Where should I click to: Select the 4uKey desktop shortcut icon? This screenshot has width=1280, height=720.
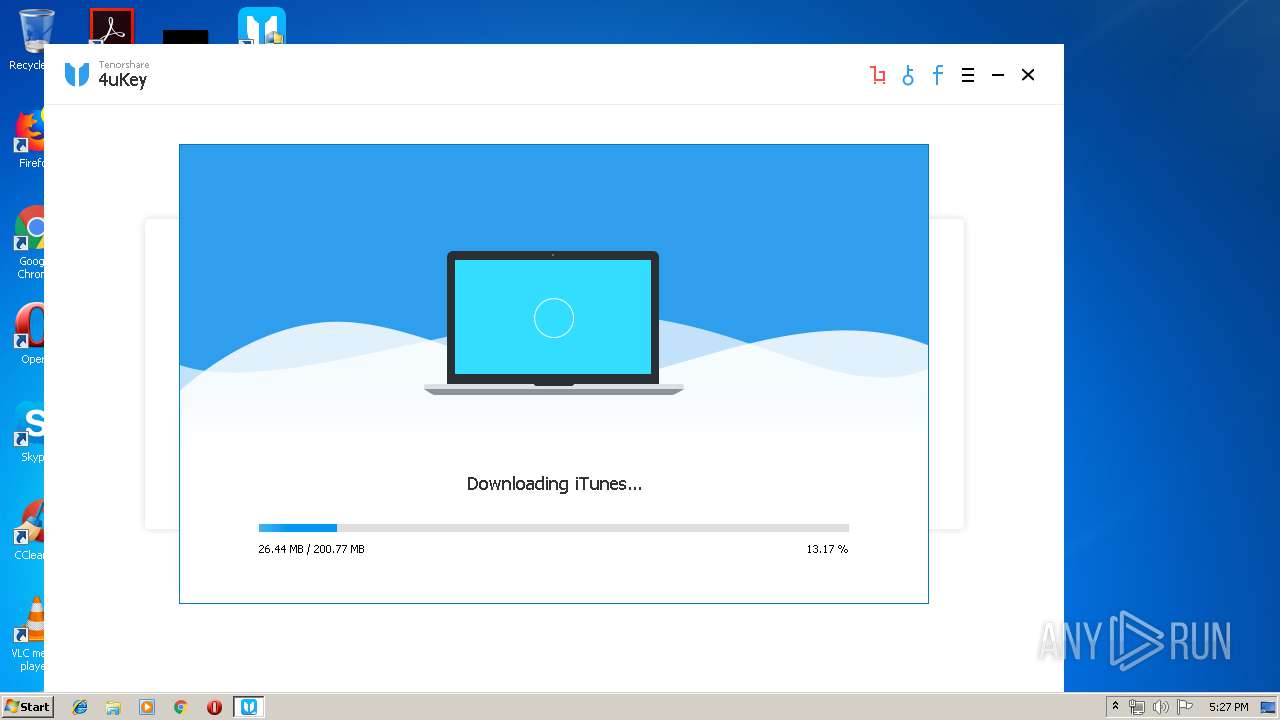[262, 26]
